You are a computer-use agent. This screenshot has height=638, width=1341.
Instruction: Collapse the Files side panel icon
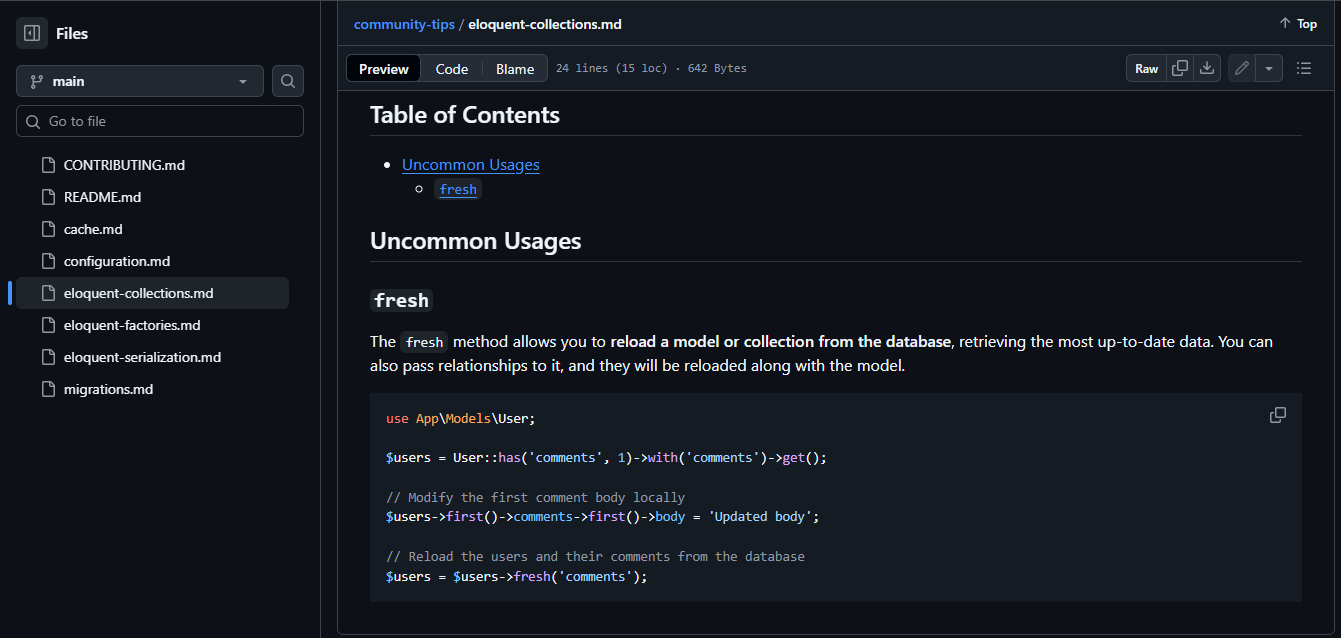click(x=32, y=33)
